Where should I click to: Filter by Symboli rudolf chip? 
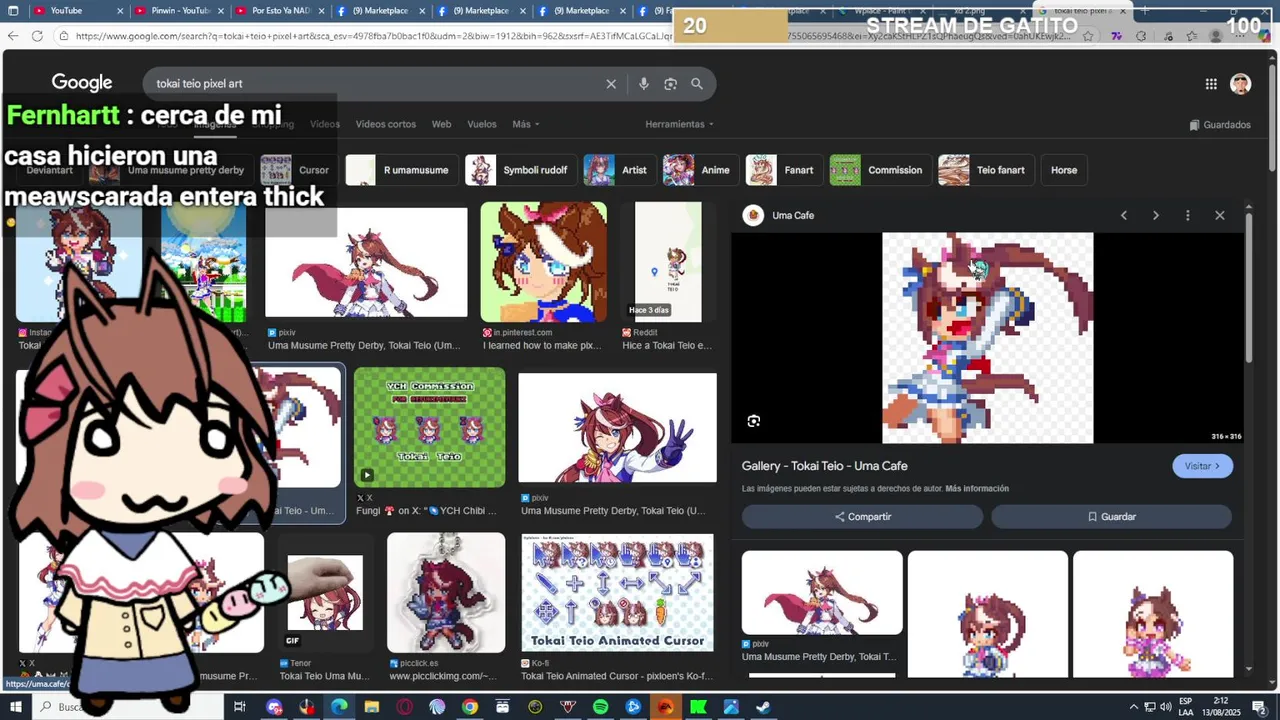click(521, 170)
